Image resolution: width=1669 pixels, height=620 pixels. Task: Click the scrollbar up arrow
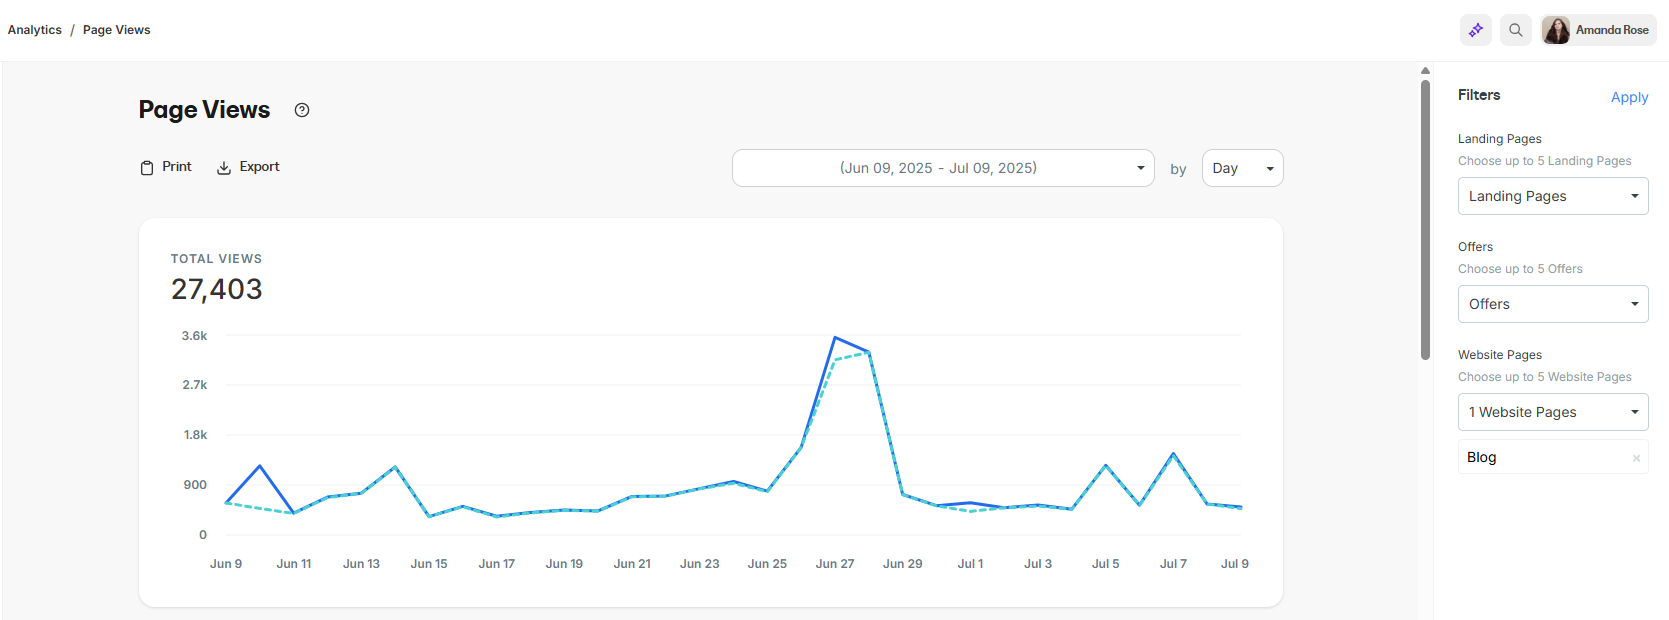click(x=1425, y=71)
